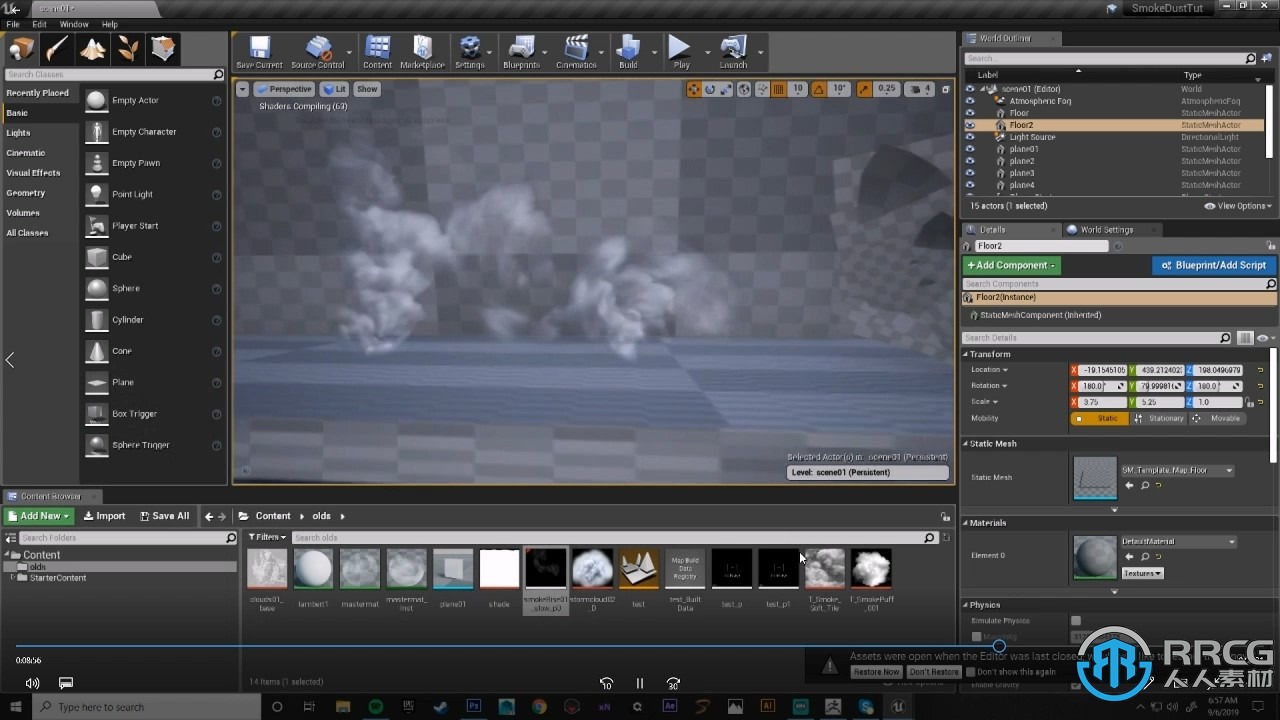The image size is (1280, 720).
Task: Open the grid snap value 10 dropdown
Action: tap(798, 89)
